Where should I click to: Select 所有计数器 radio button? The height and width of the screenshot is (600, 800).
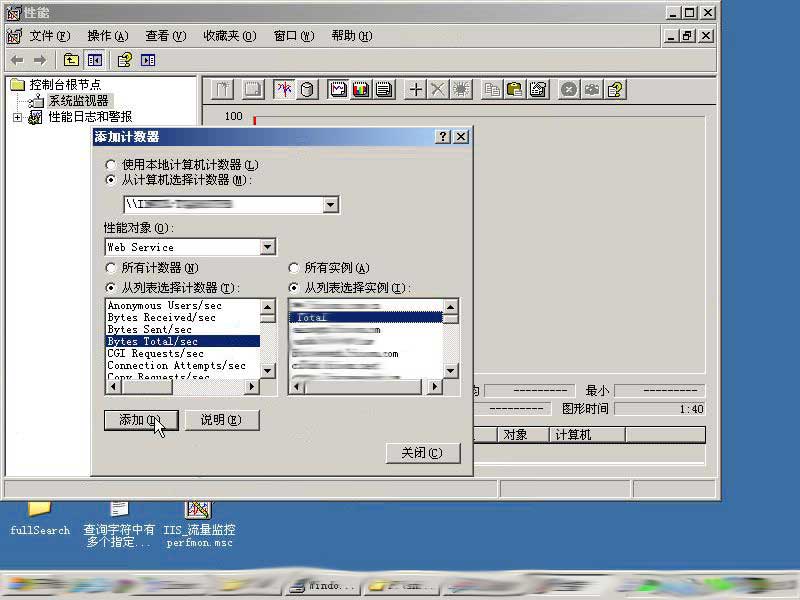pyautogui.click(x=110, y=268)
